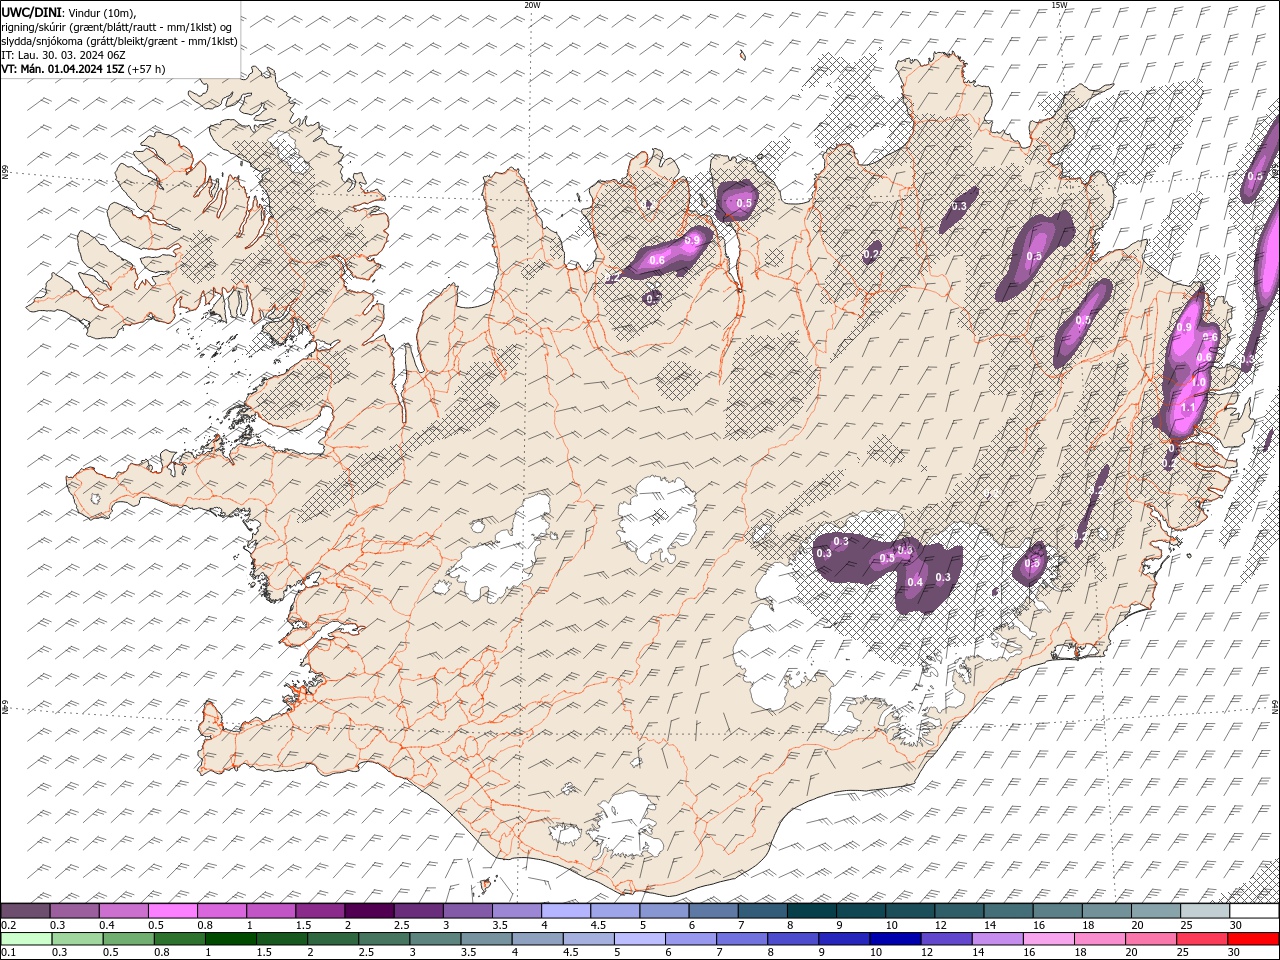Click the lower scale label 0.1
Image resolution: width=1280 pixels, height=960 pixels.
[x=8, y=953]
